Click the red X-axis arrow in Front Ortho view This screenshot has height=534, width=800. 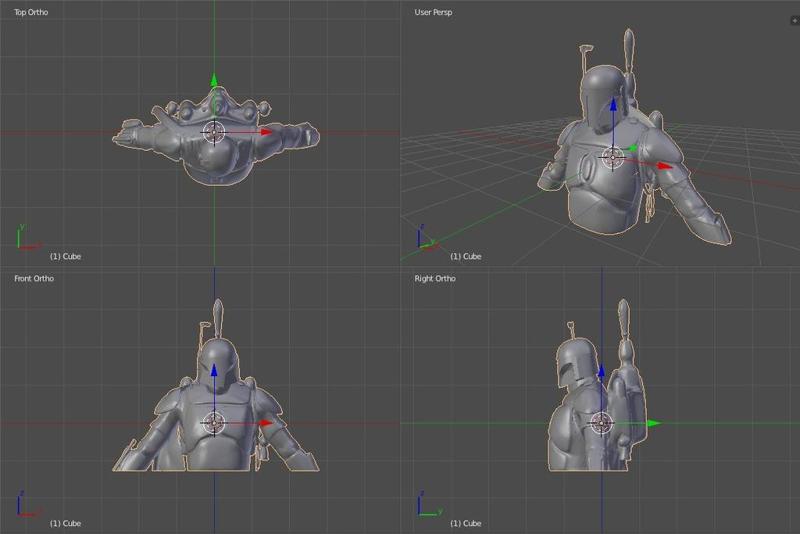coord(266,423)
